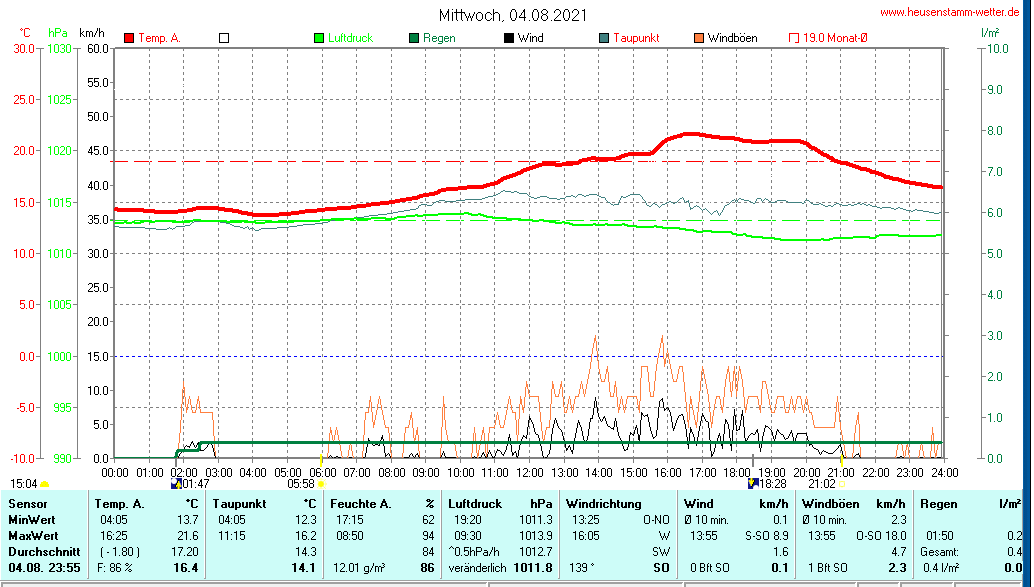Click the red Temp. A. legend swatch

[x=129, y=38]
